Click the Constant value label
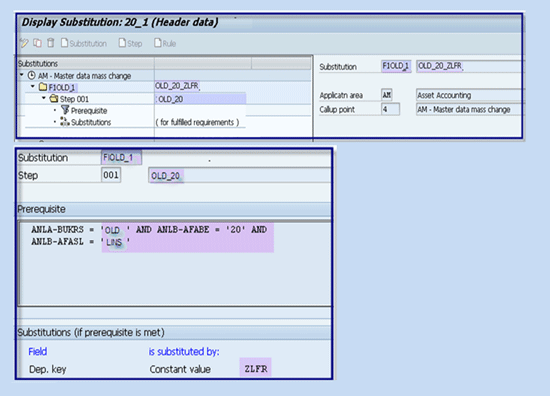The height and width of the screenshot is (396, 550). pyautogui.click(x=180, y=369)
